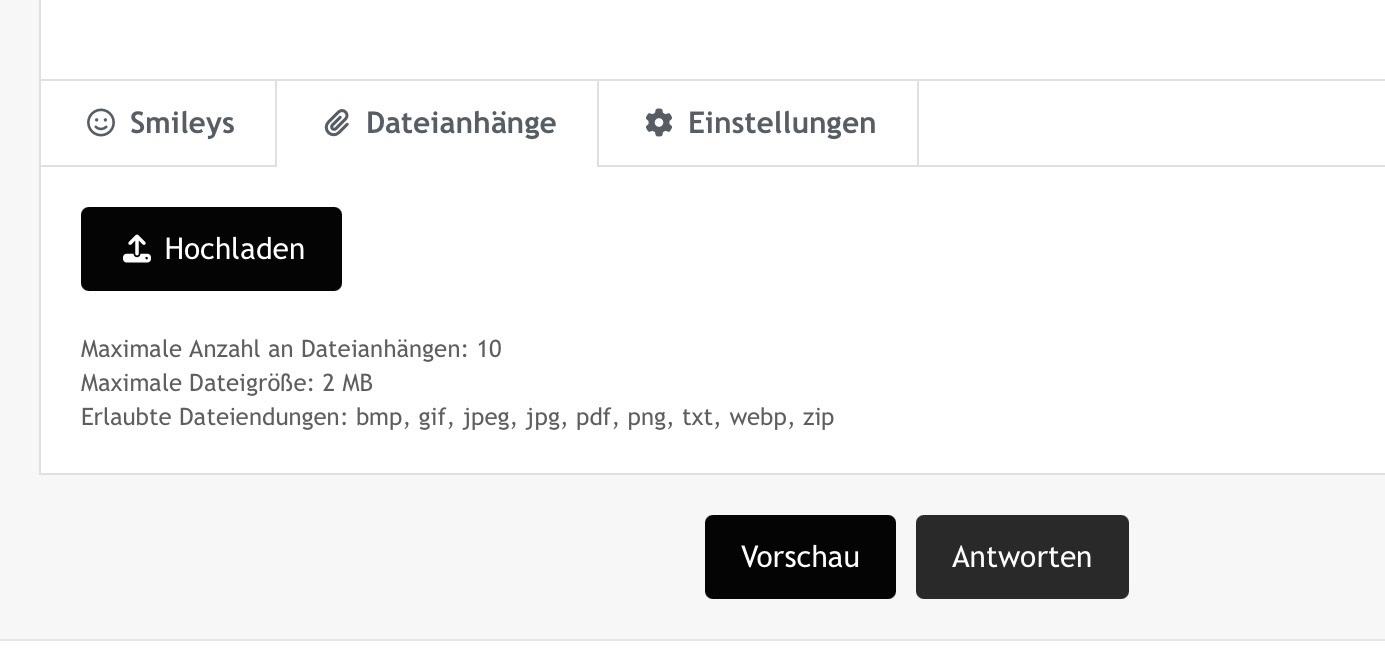The height and width of the screenshot is (651, 1385).
Task: Click the pdf extension in the list
Action: [593, 417]
